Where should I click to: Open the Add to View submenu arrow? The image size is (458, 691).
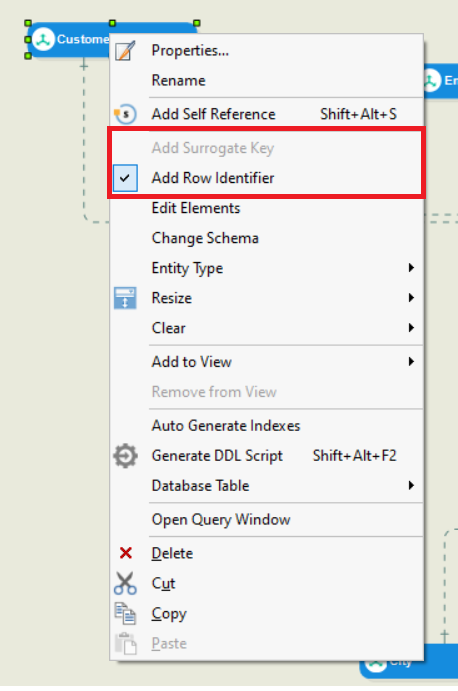coord(411,362)
